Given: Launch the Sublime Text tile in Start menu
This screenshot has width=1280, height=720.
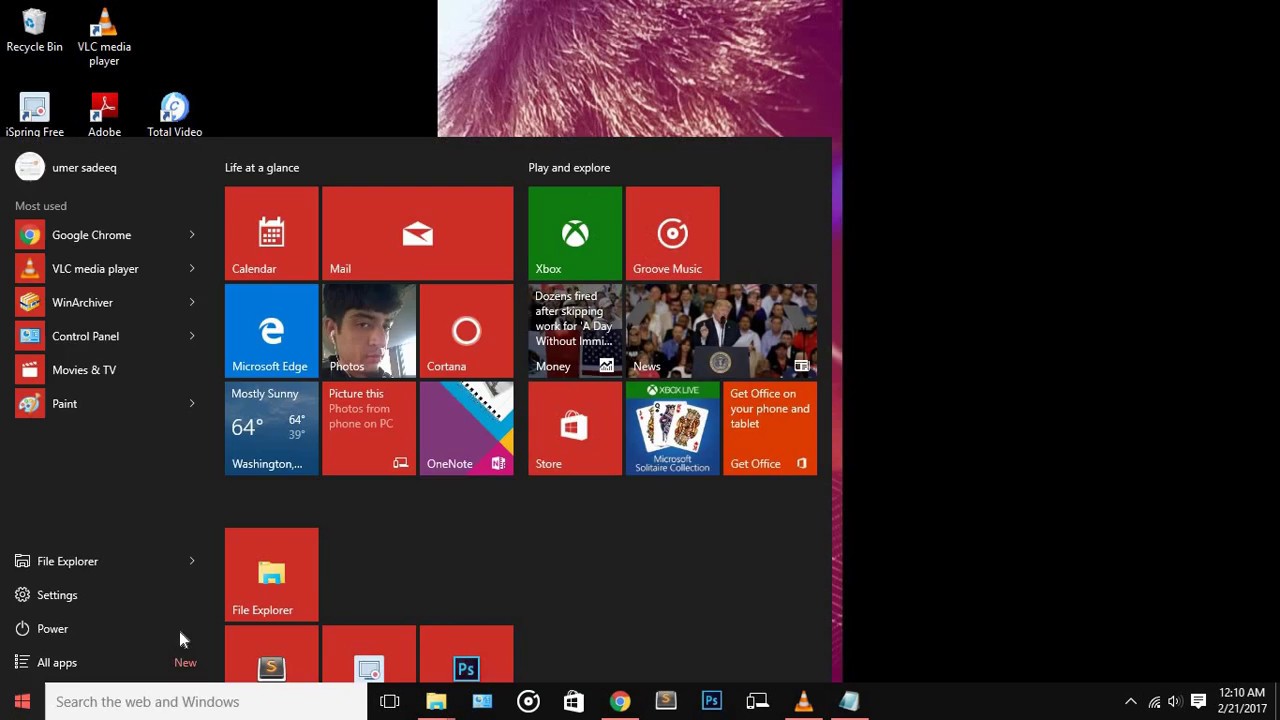Looking at the screenshot, I should (271, 655).
